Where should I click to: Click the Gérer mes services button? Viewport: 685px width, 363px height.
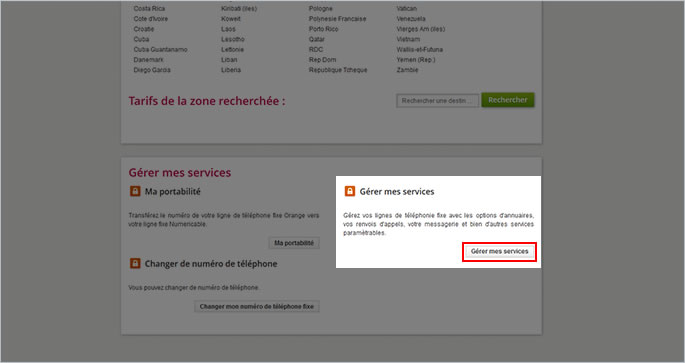click(499, 252)
